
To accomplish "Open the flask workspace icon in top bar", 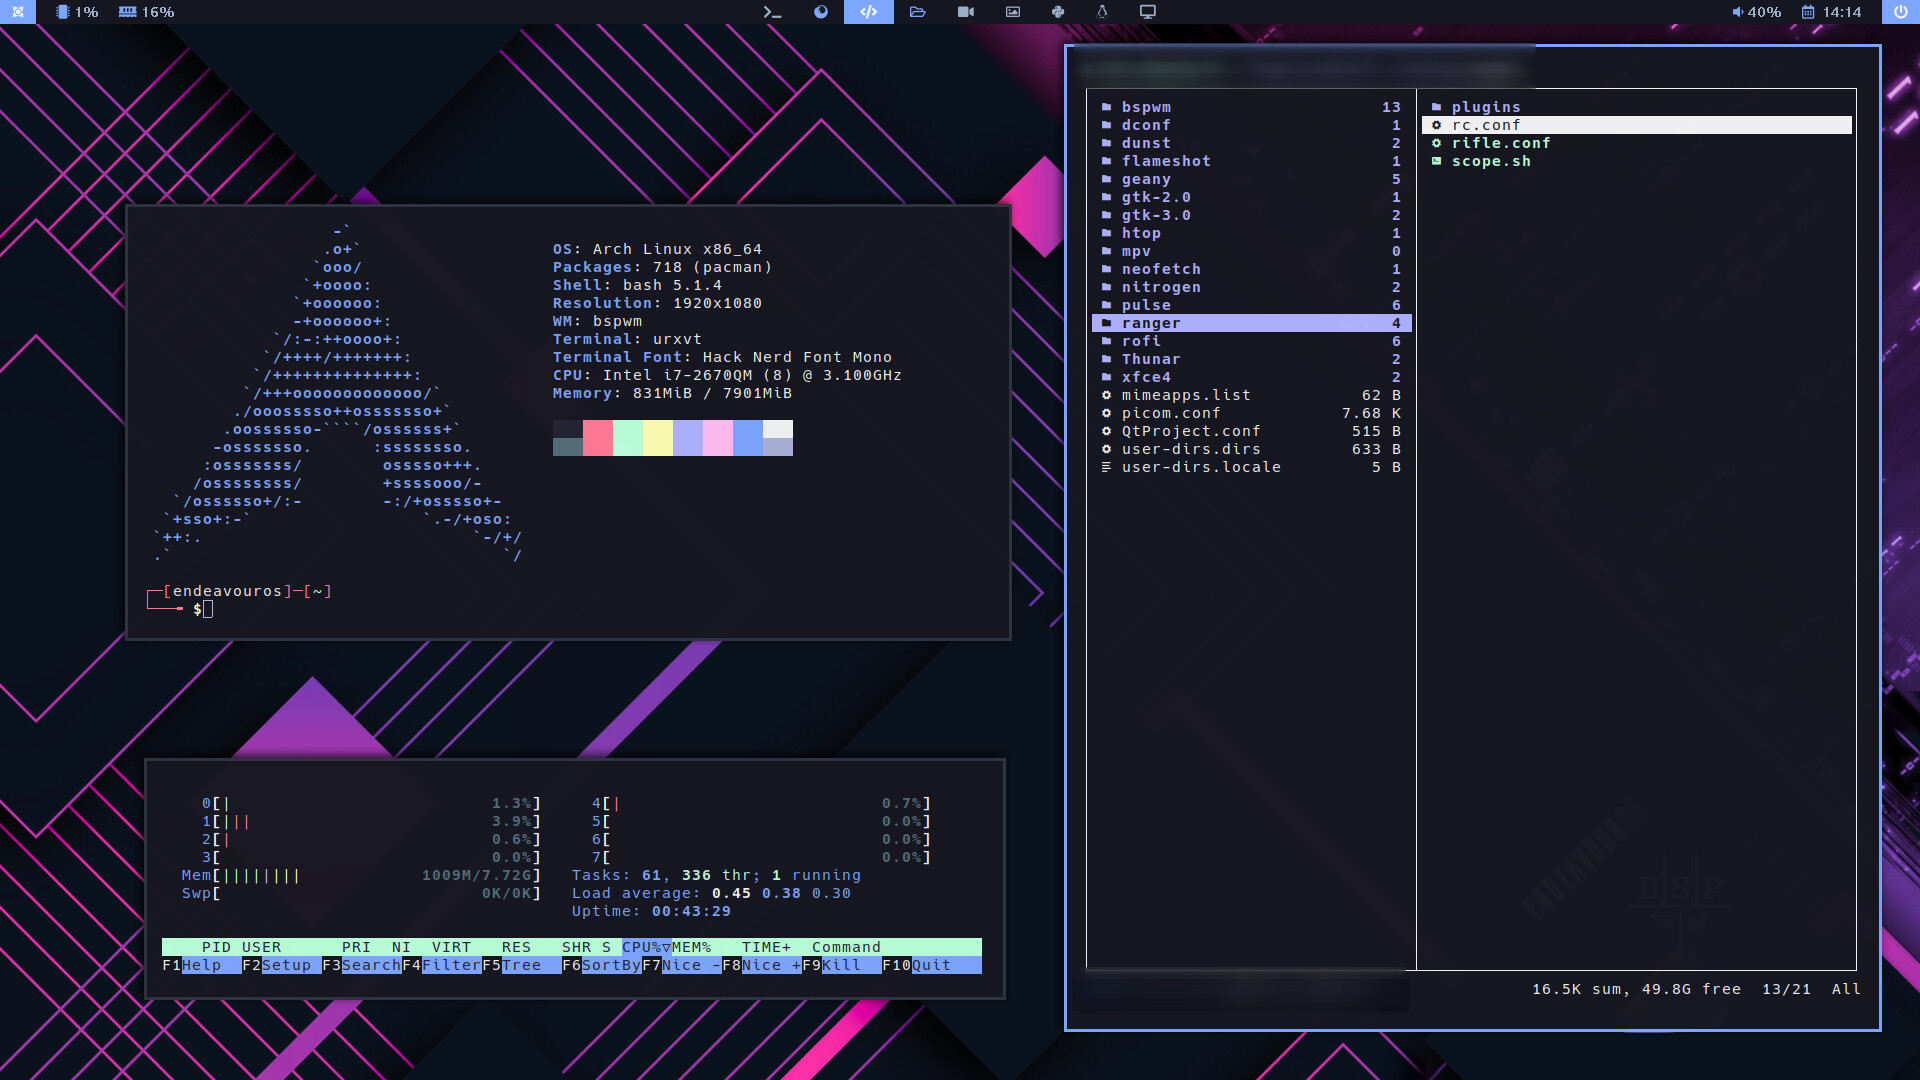I will coord(1102,12).
